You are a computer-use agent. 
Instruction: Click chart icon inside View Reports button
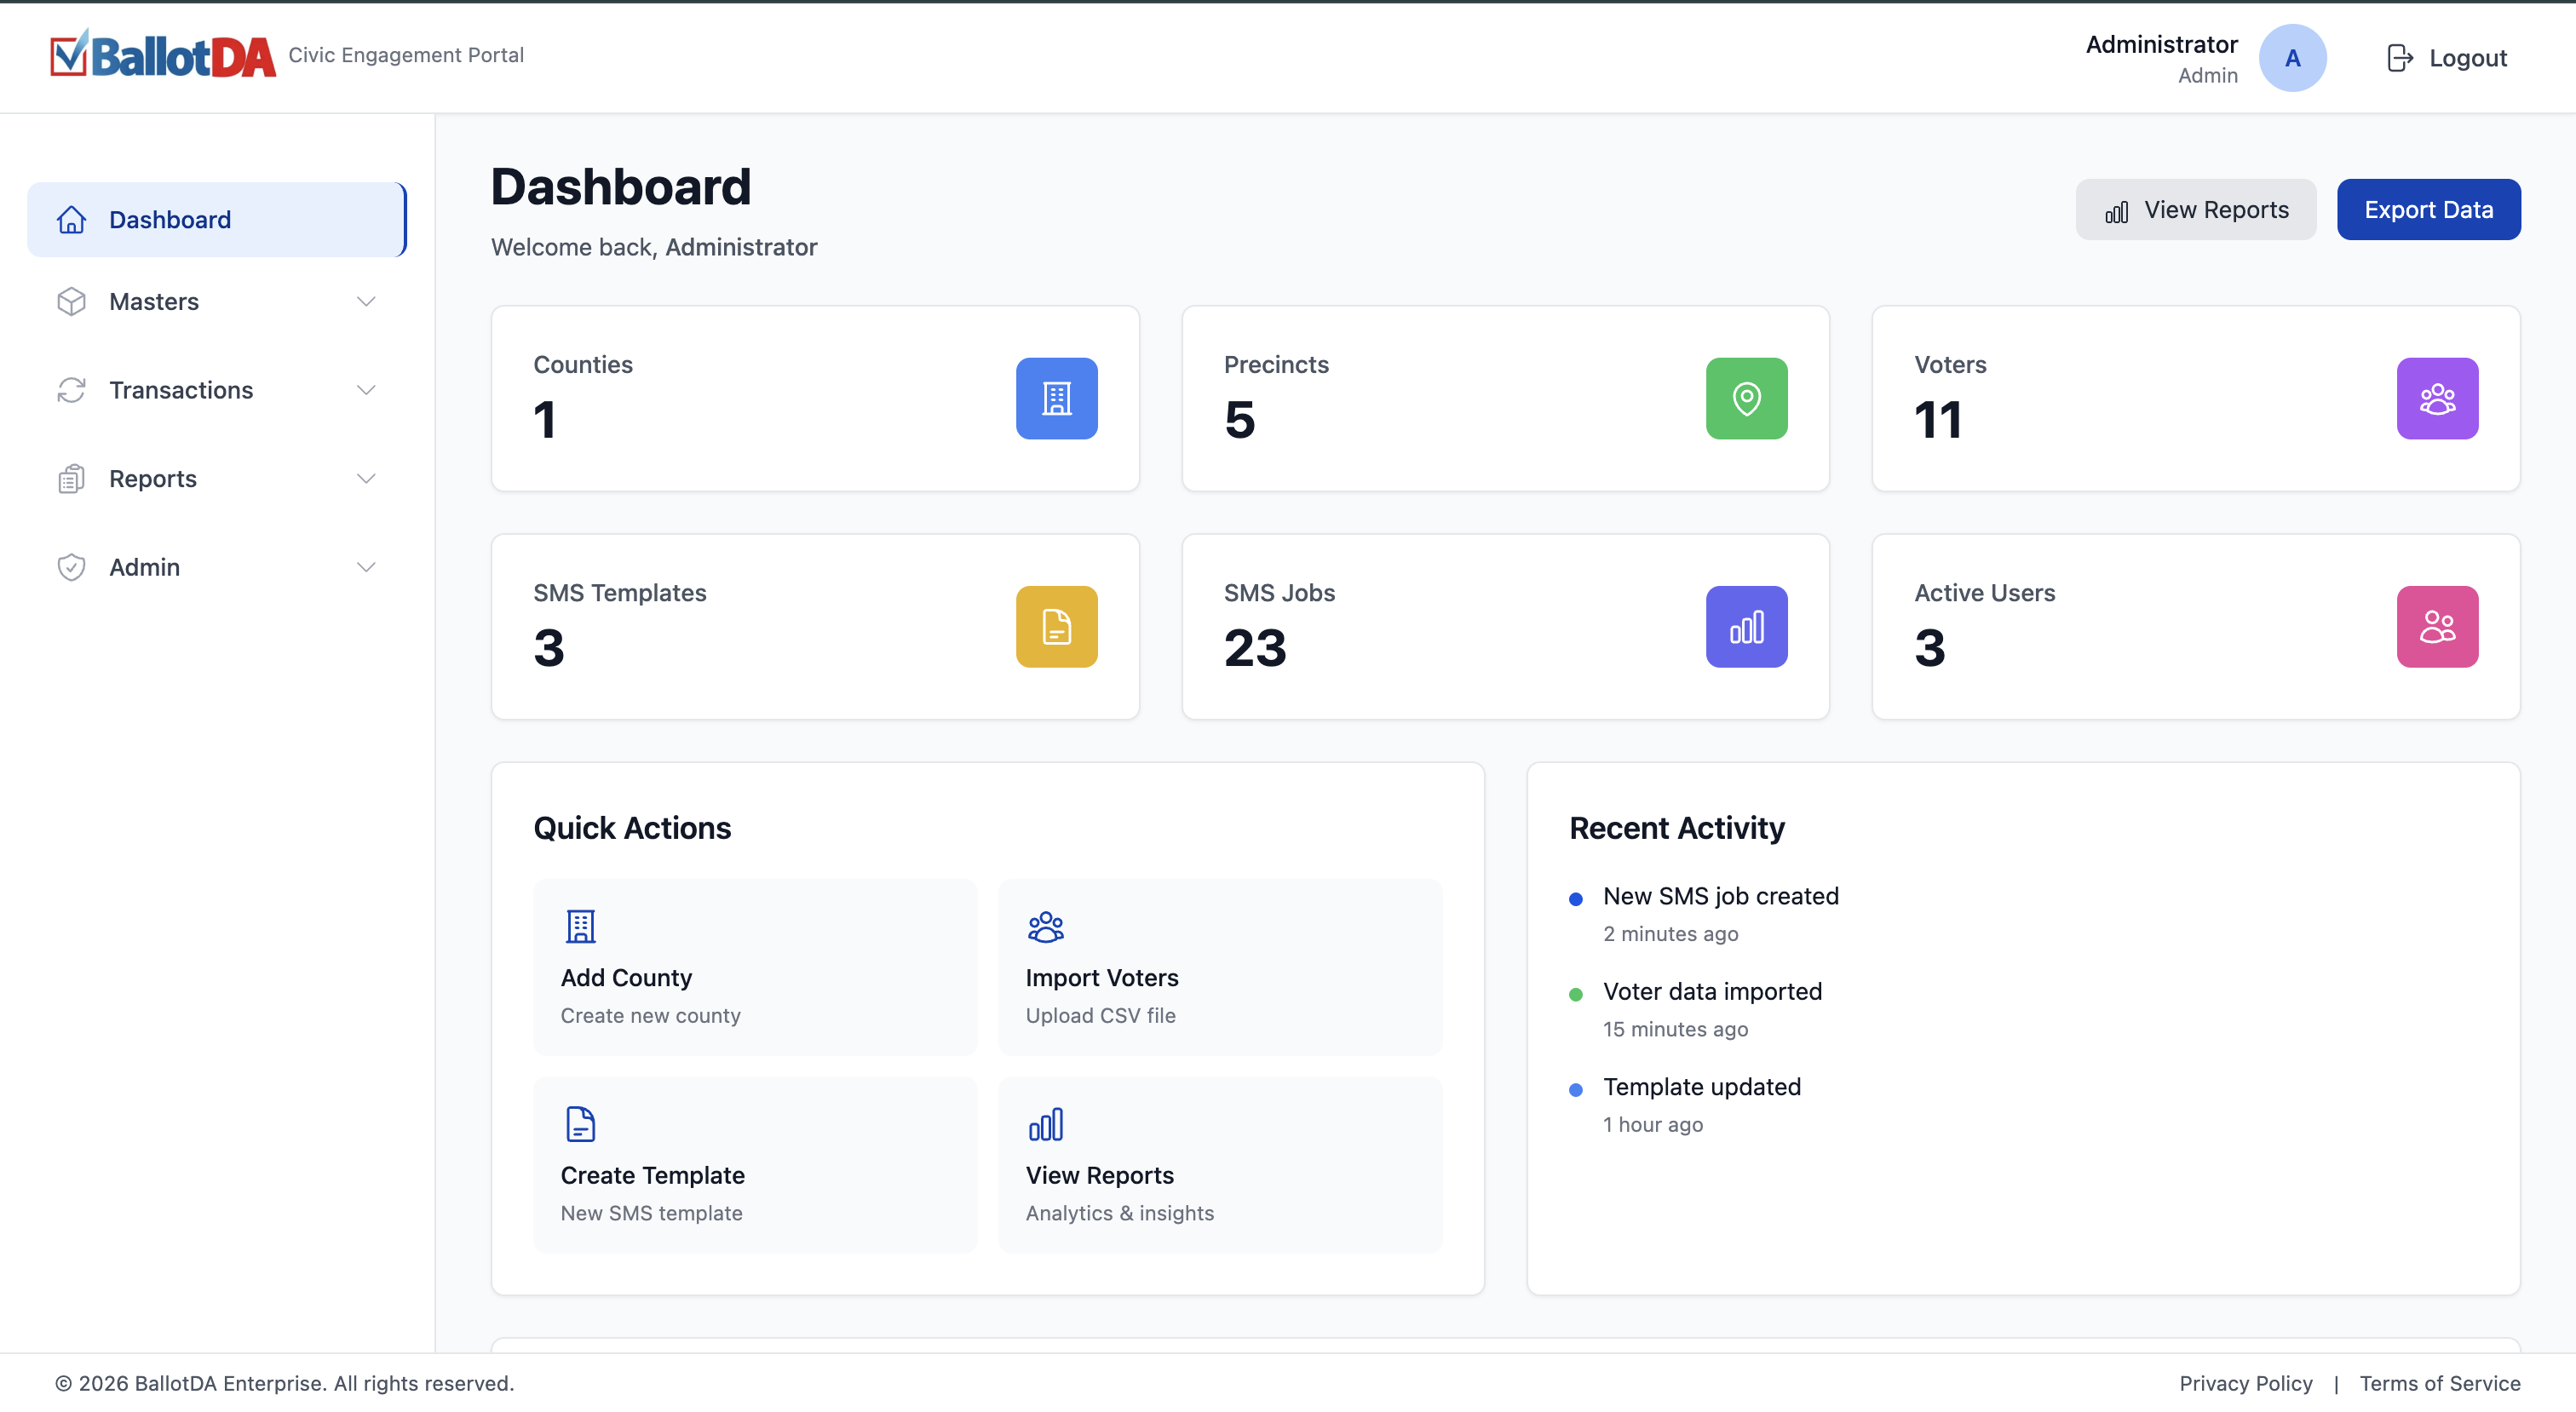tap(2116, 211)
